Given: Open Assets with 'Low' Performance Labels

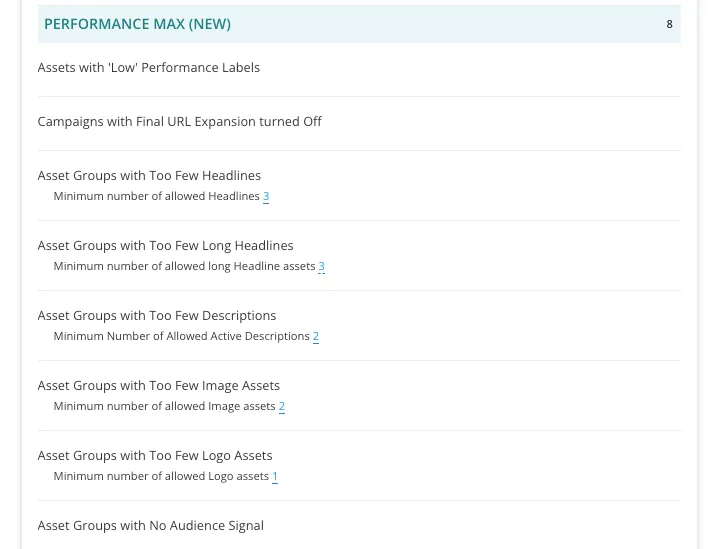Looking at the screenshot, I should (x=148, y=68).
